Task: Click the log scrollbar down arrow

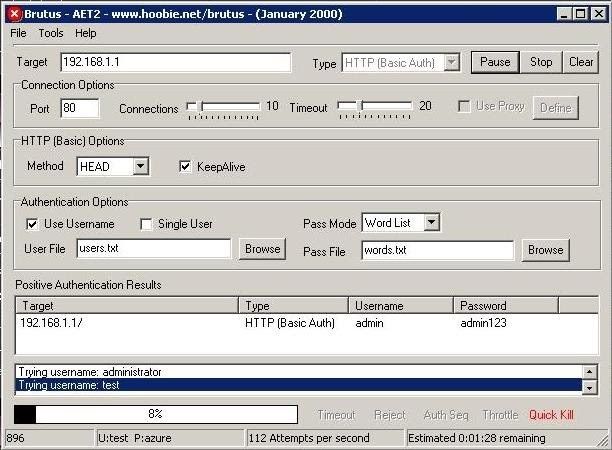Action: tap(589, 388)
